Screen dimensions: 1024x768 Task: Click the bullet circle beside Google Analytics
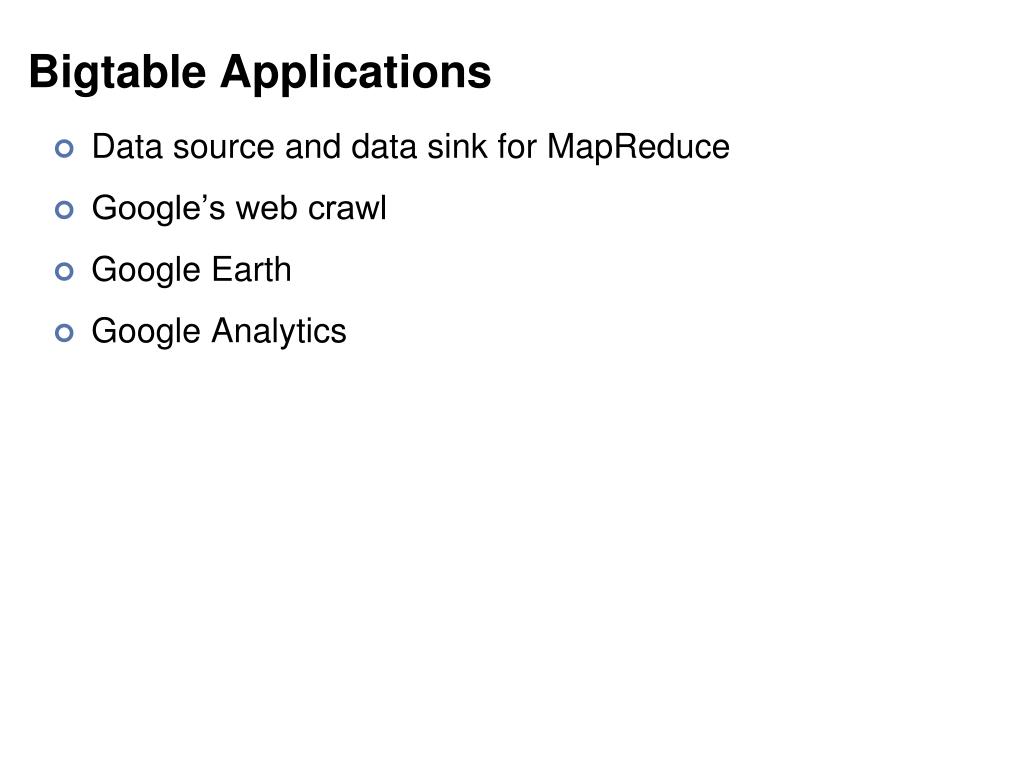click(x=64, y=333)
